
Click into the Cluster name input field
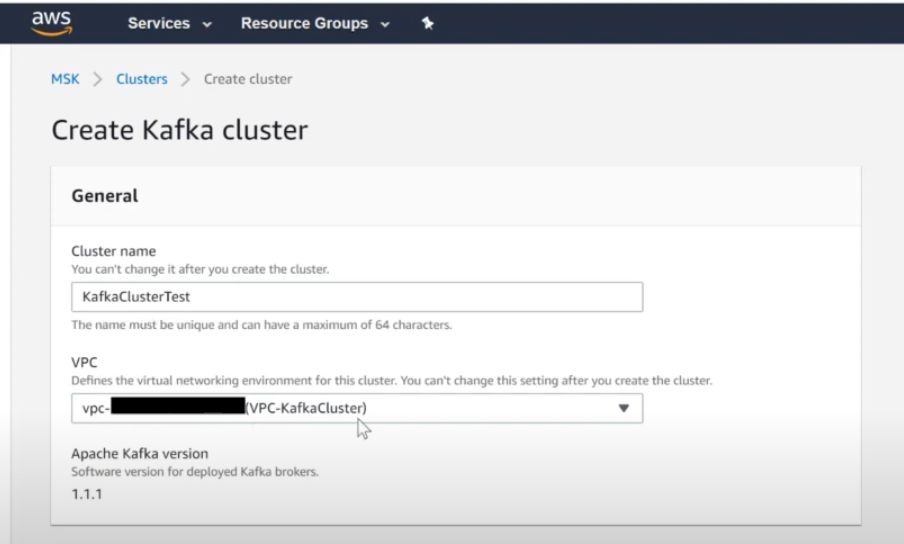[357, 297]
